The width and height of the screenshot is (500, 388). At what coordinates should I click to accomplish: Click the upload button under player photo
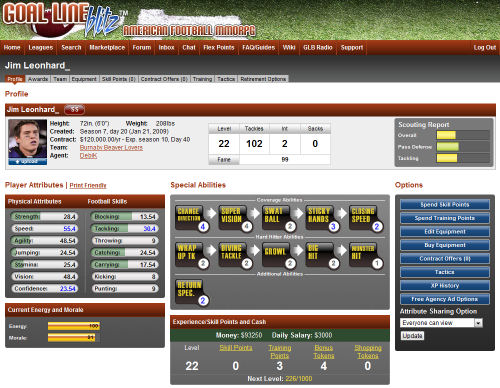click(28, 162)
